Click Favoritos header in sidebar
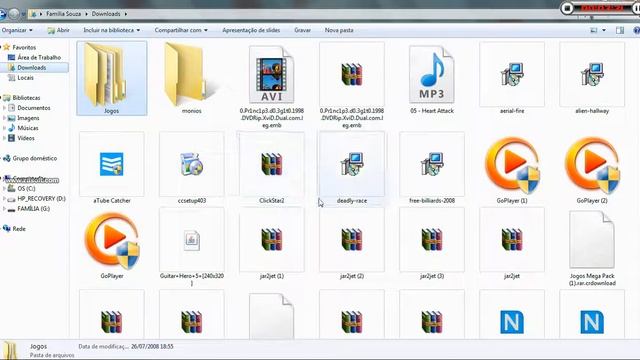 click(19, 47)
